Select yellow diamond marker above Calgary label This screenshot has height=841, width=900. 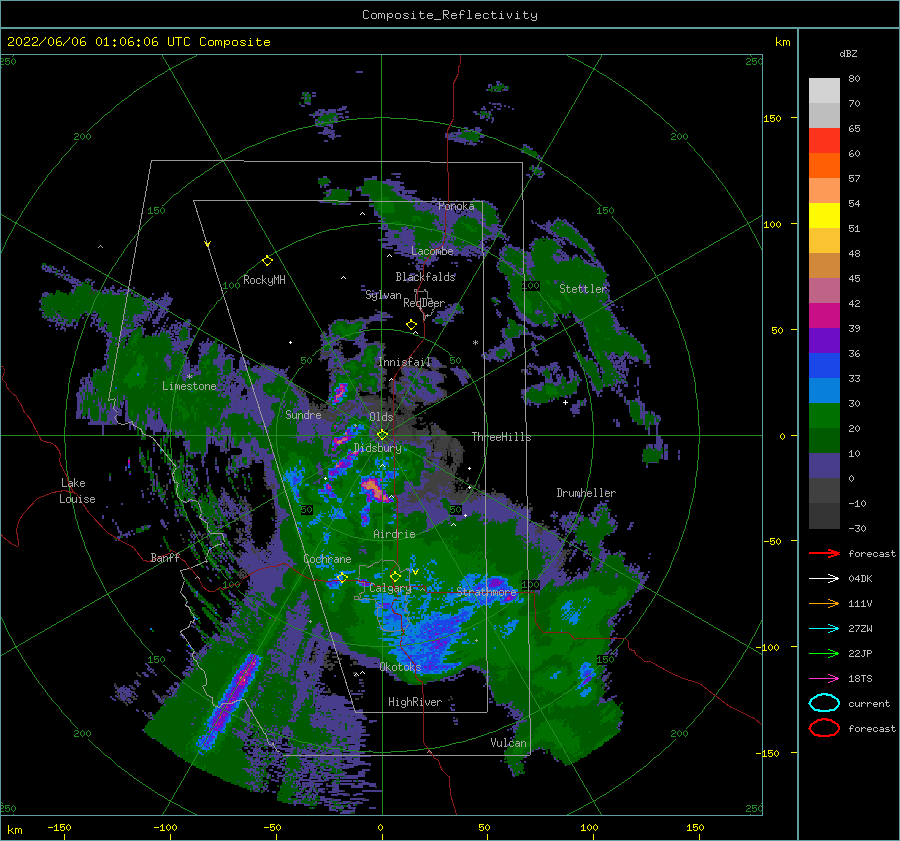tap(395, 576)
